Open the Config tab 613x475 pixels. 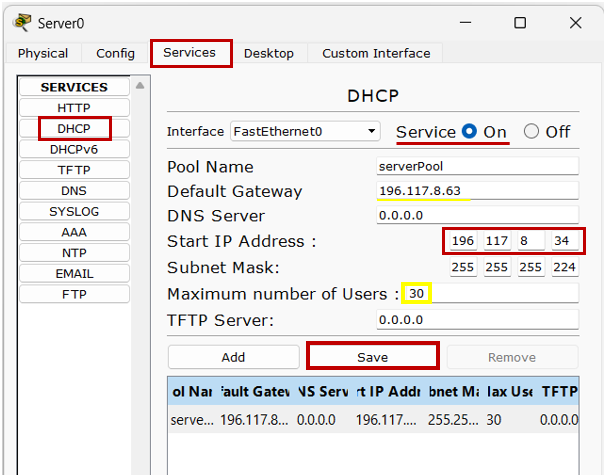pyautogui.click(x=115, y=53)
